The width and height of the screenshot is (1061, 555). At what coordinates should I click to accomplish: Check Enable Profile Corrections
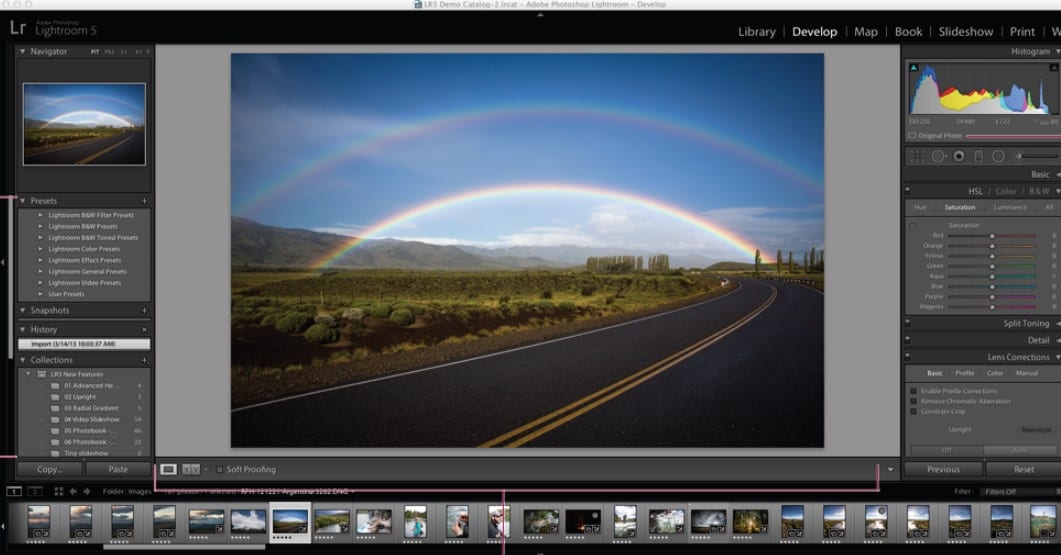pos(913,391)
